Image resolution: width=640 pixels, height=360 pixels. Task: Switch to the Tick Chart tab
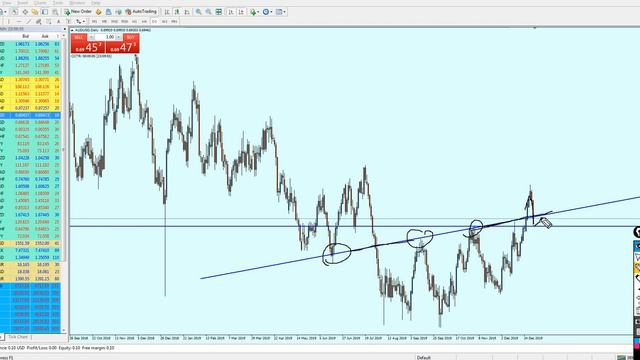[x=18, y=337]
